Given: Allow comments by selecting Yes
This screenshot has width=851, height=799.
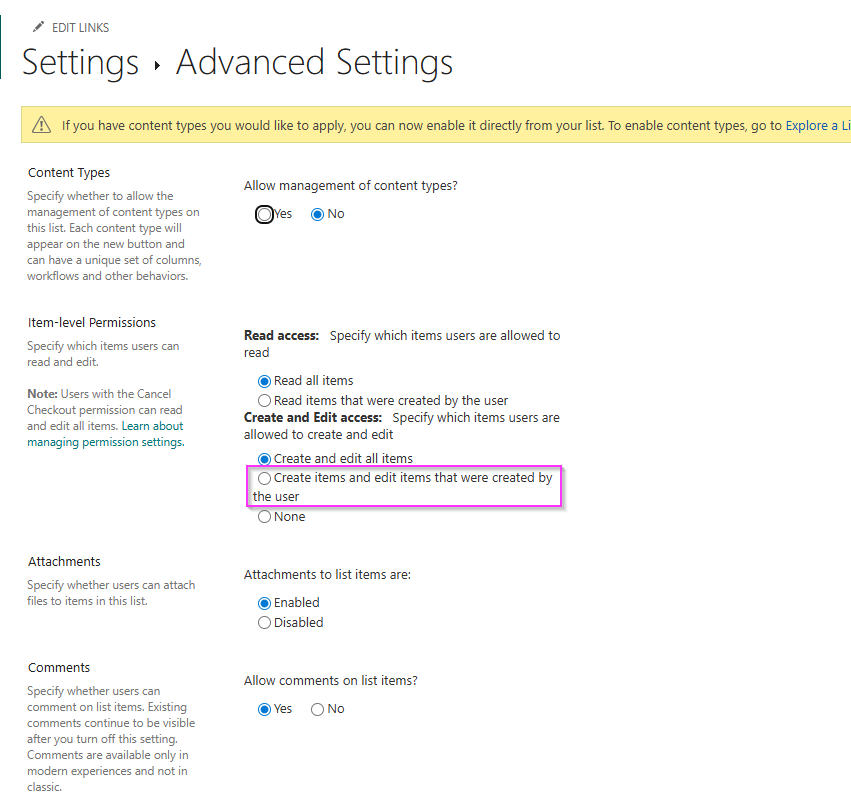Looking at the screenshot, I should click(x=265, y=709).
